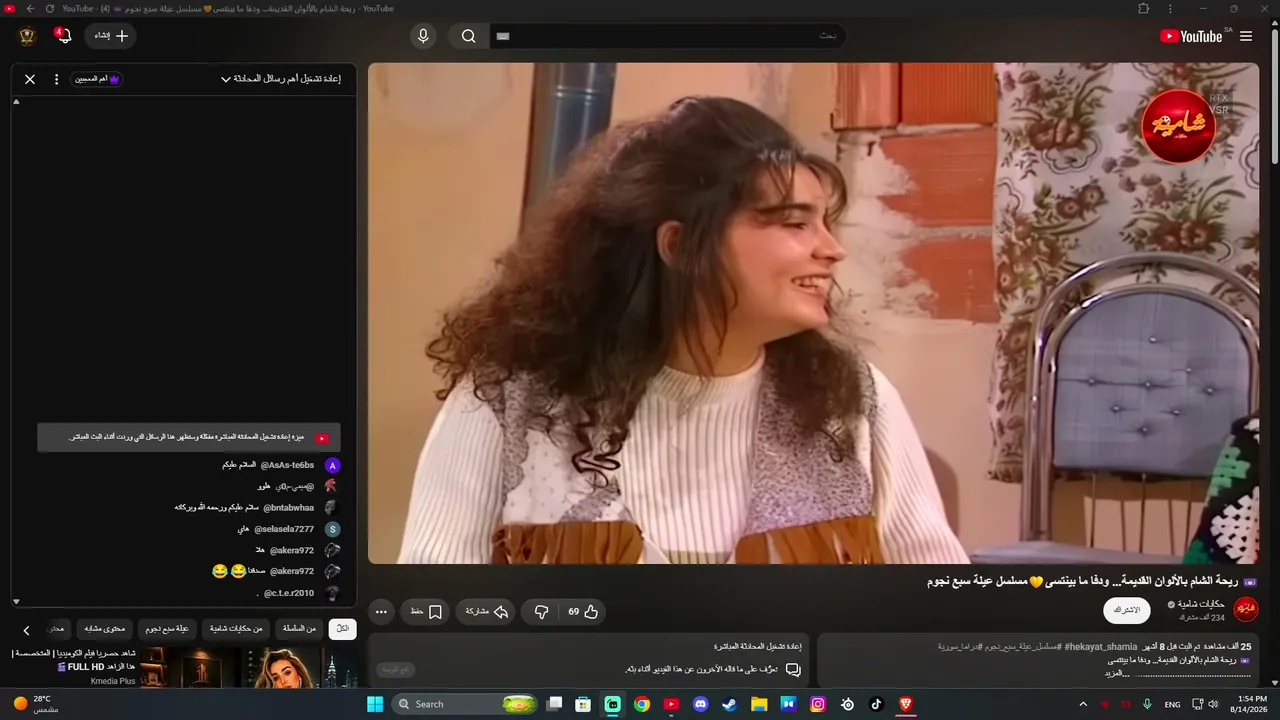Screen dimensions: 1280x720
Task: Open the YouTube home logo
Action: click(1191, 36)
